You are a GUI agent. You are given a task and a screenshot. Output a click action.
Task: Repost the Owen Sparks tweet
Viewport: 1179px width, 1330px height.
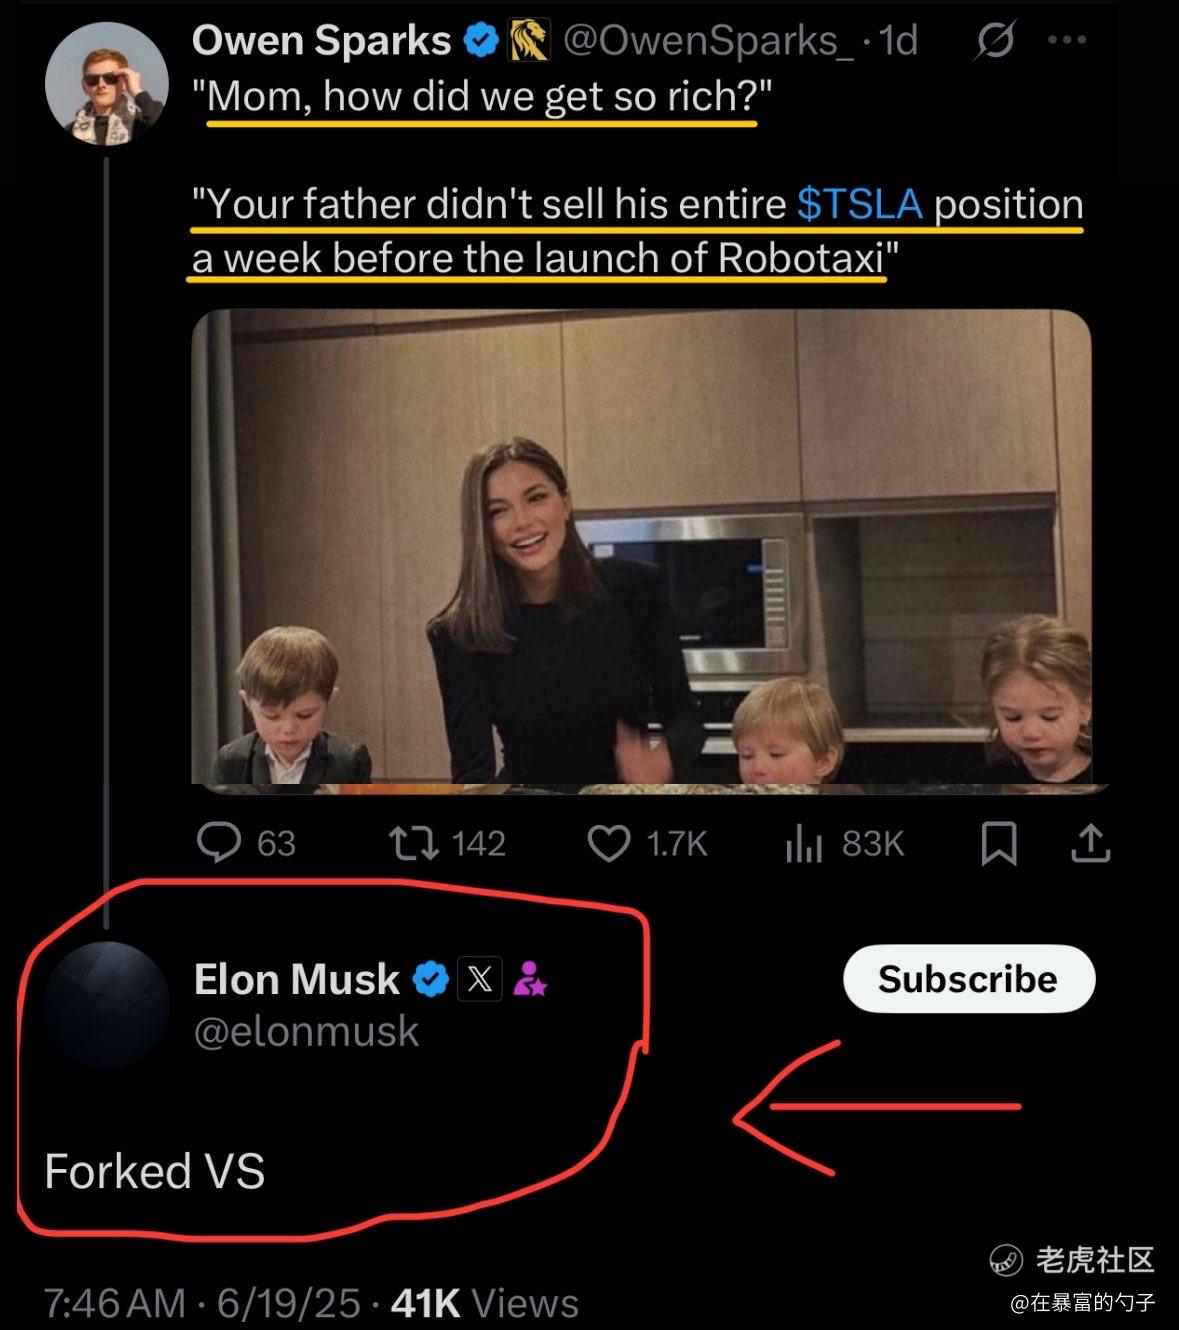click(x=414, y=843)
